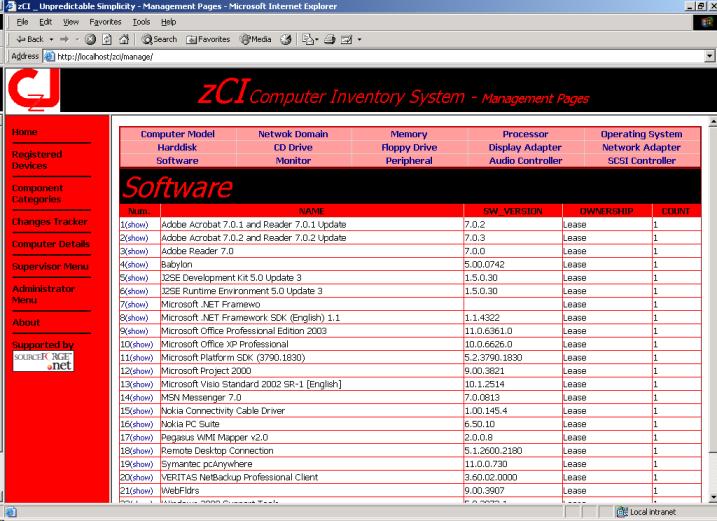Click the Mail icon in toolbar
Viewport: 717px width, 521px height.
308,39
